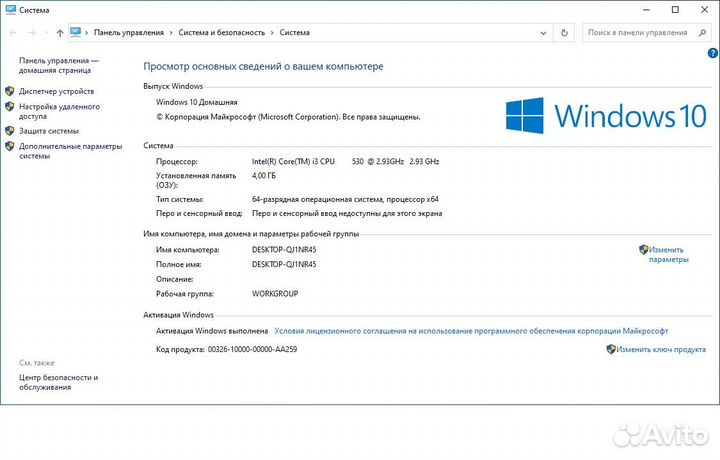Open the Microsoft license agreement link
This screenshot has width=720, height=460.
pos(471,330)
